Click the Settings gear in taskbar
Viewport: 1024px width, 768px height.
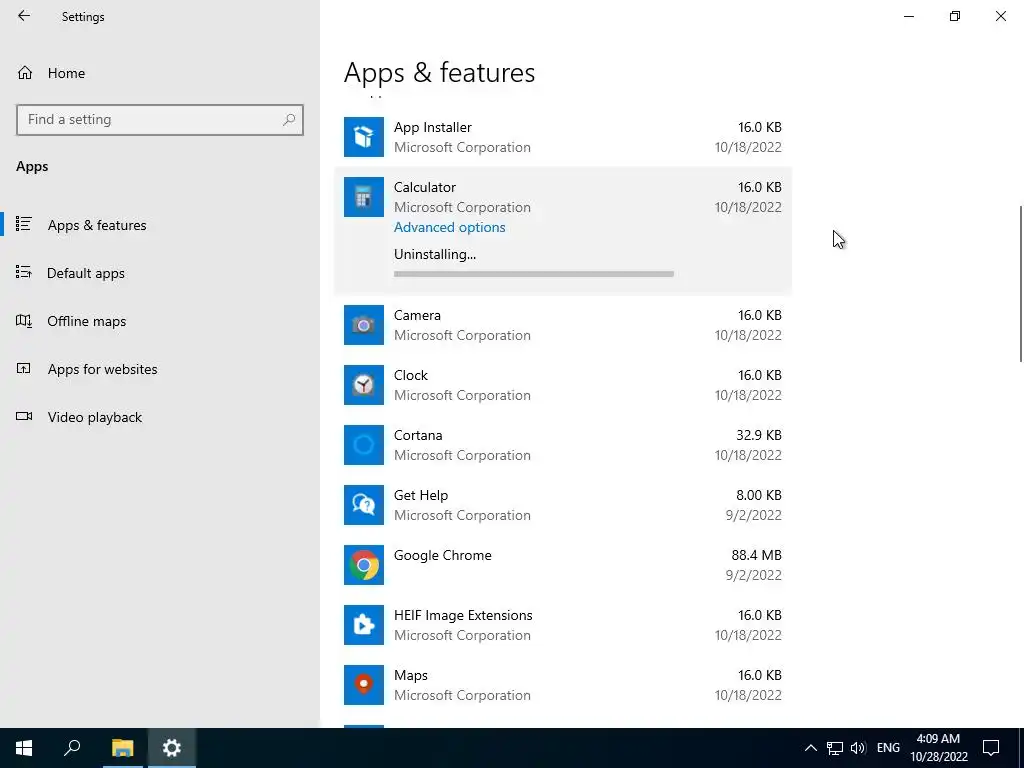[x=172, y=748]
